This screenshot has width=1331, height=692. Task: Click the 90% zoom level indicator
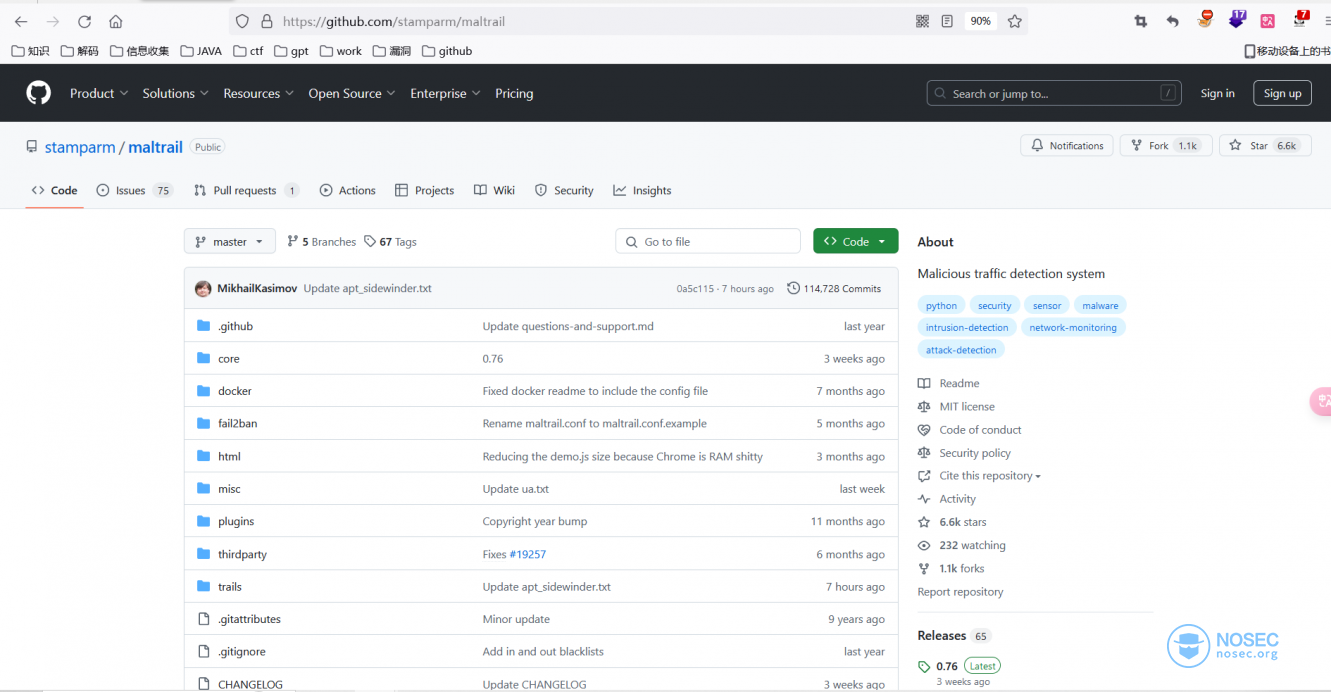(x=980, y=21)
